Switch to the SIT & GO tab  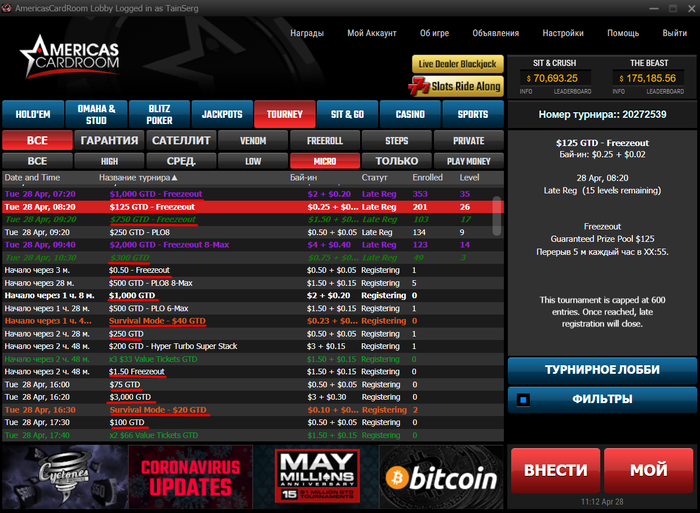tap(347, 114)
